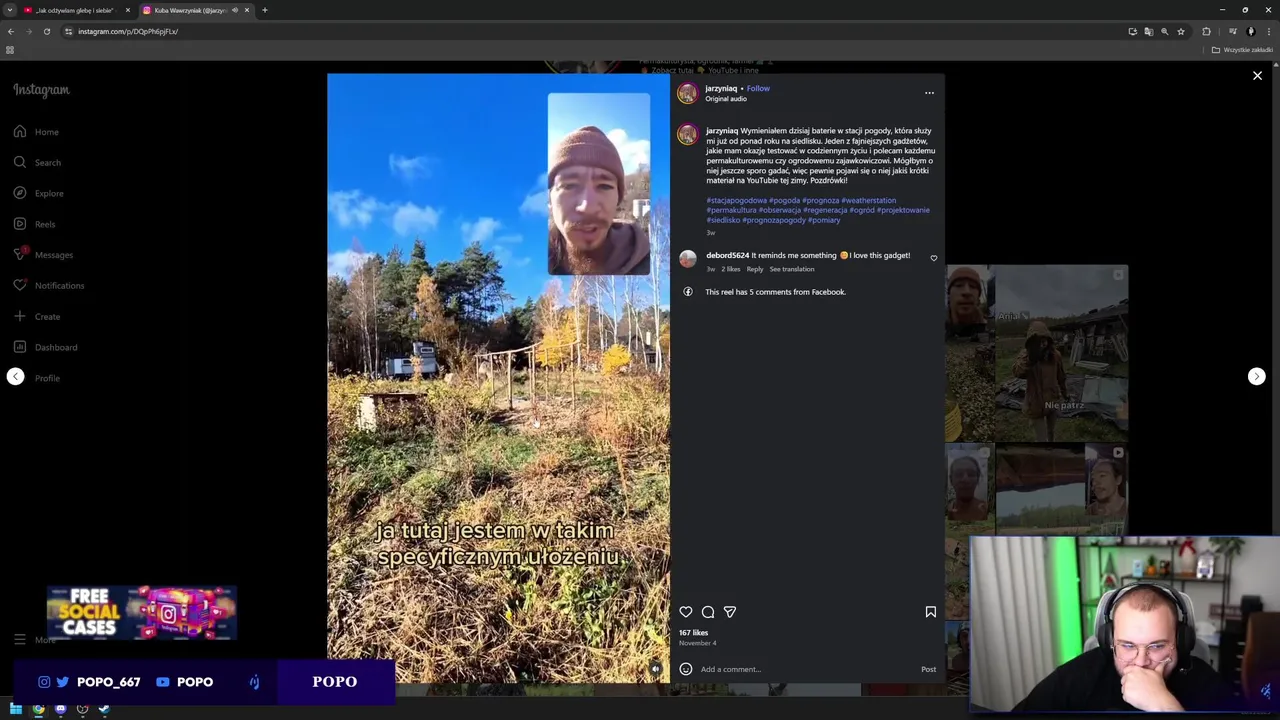Open the browser profile avatar
This screenshot has width=1280, height=720.
click(1251, 31)
